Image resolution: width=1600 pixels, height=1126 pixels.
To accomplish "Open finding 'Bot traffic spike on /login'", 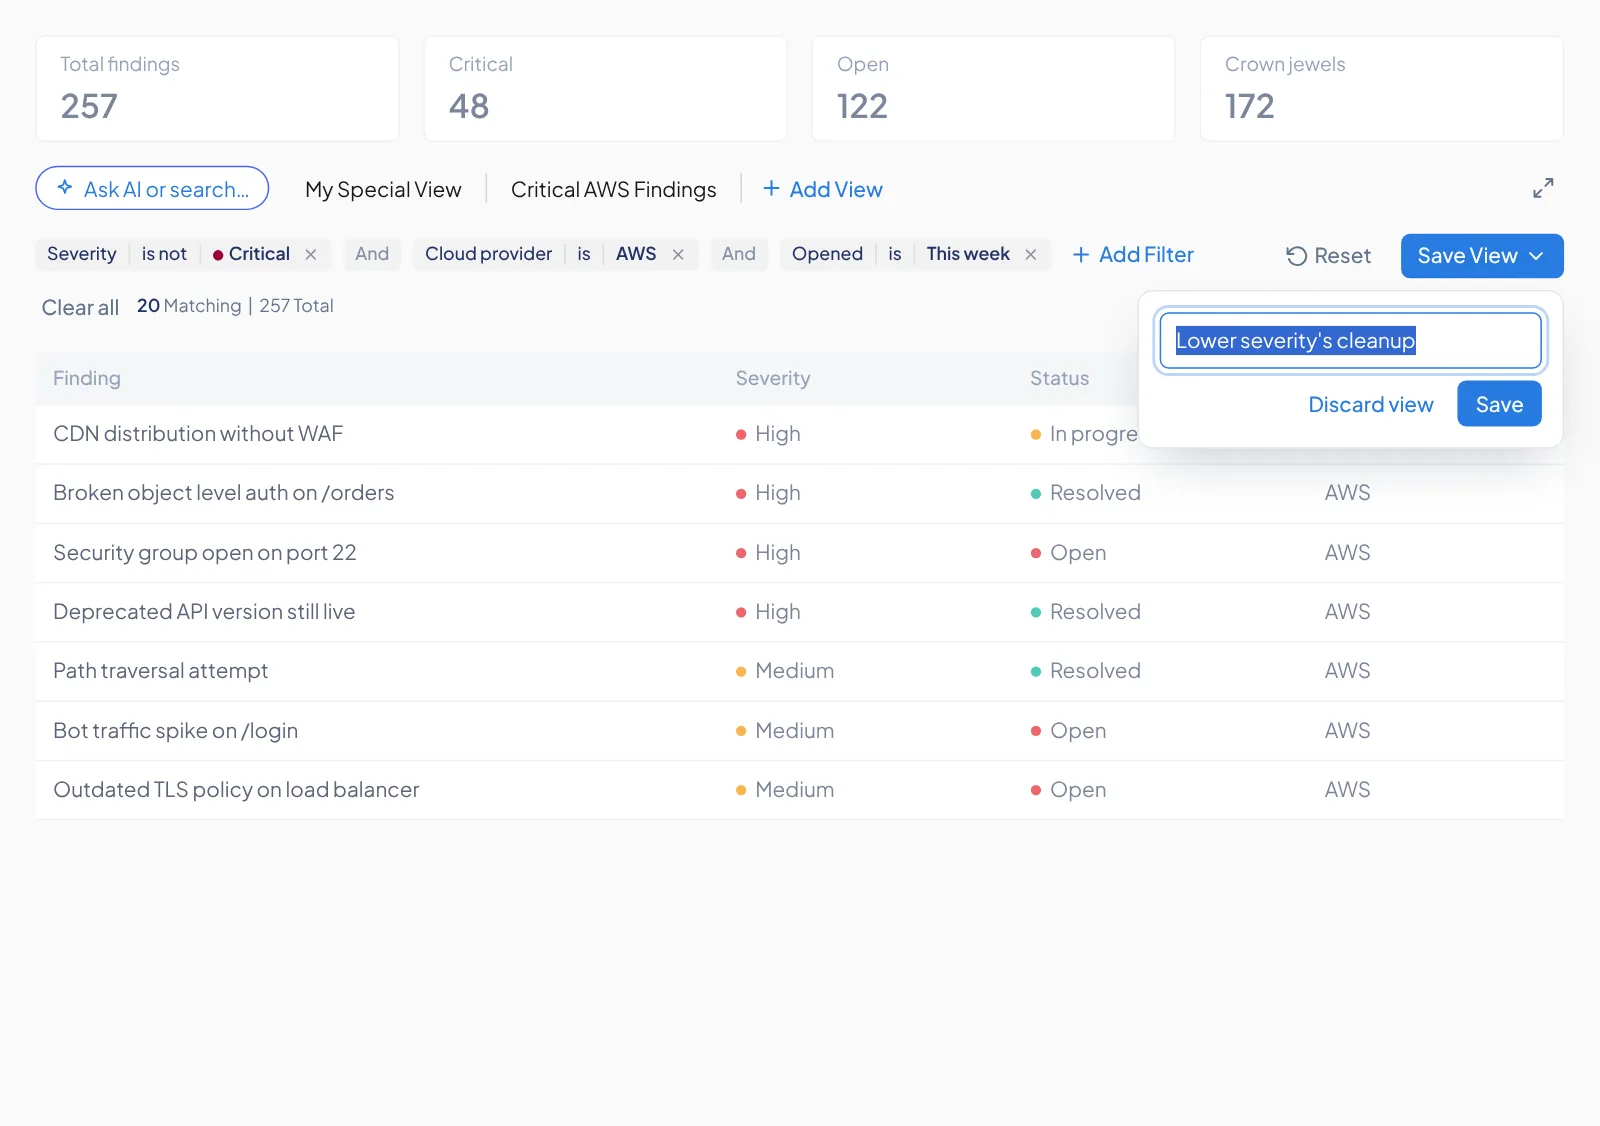I will pos(176,731).
